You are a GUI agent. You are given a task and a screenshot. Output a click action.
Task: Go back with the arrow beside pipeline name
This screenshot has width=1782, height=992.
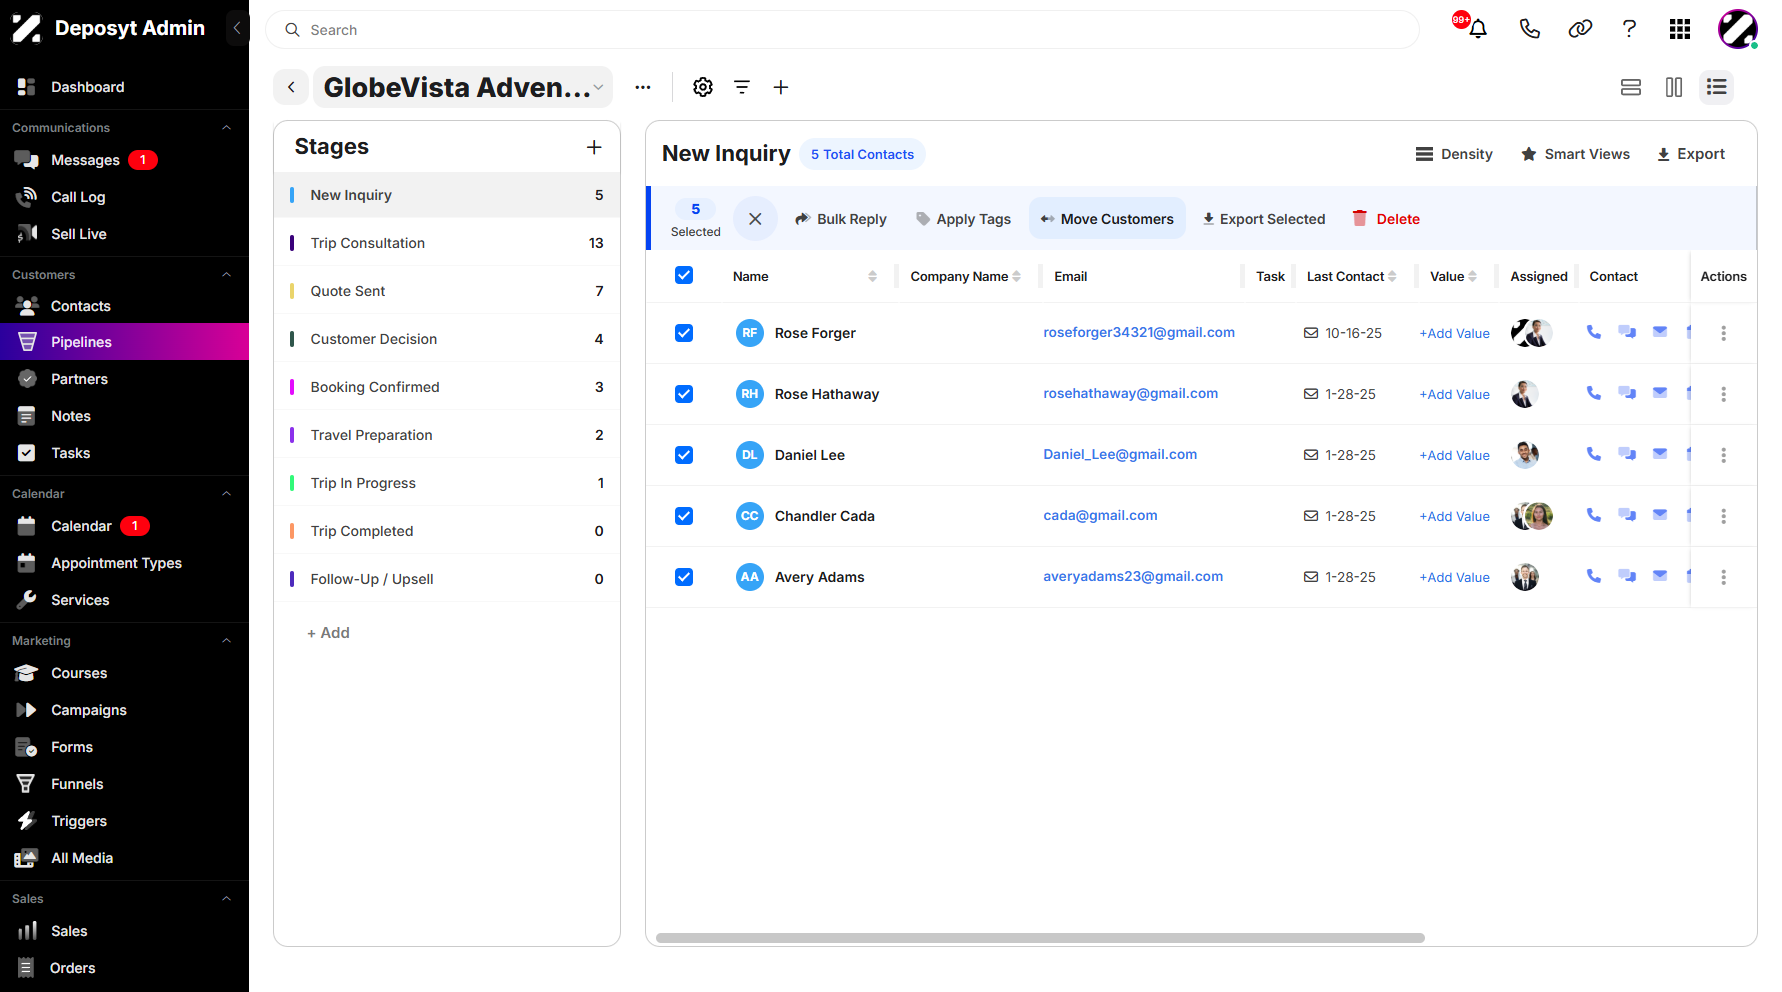click(291, 87)
